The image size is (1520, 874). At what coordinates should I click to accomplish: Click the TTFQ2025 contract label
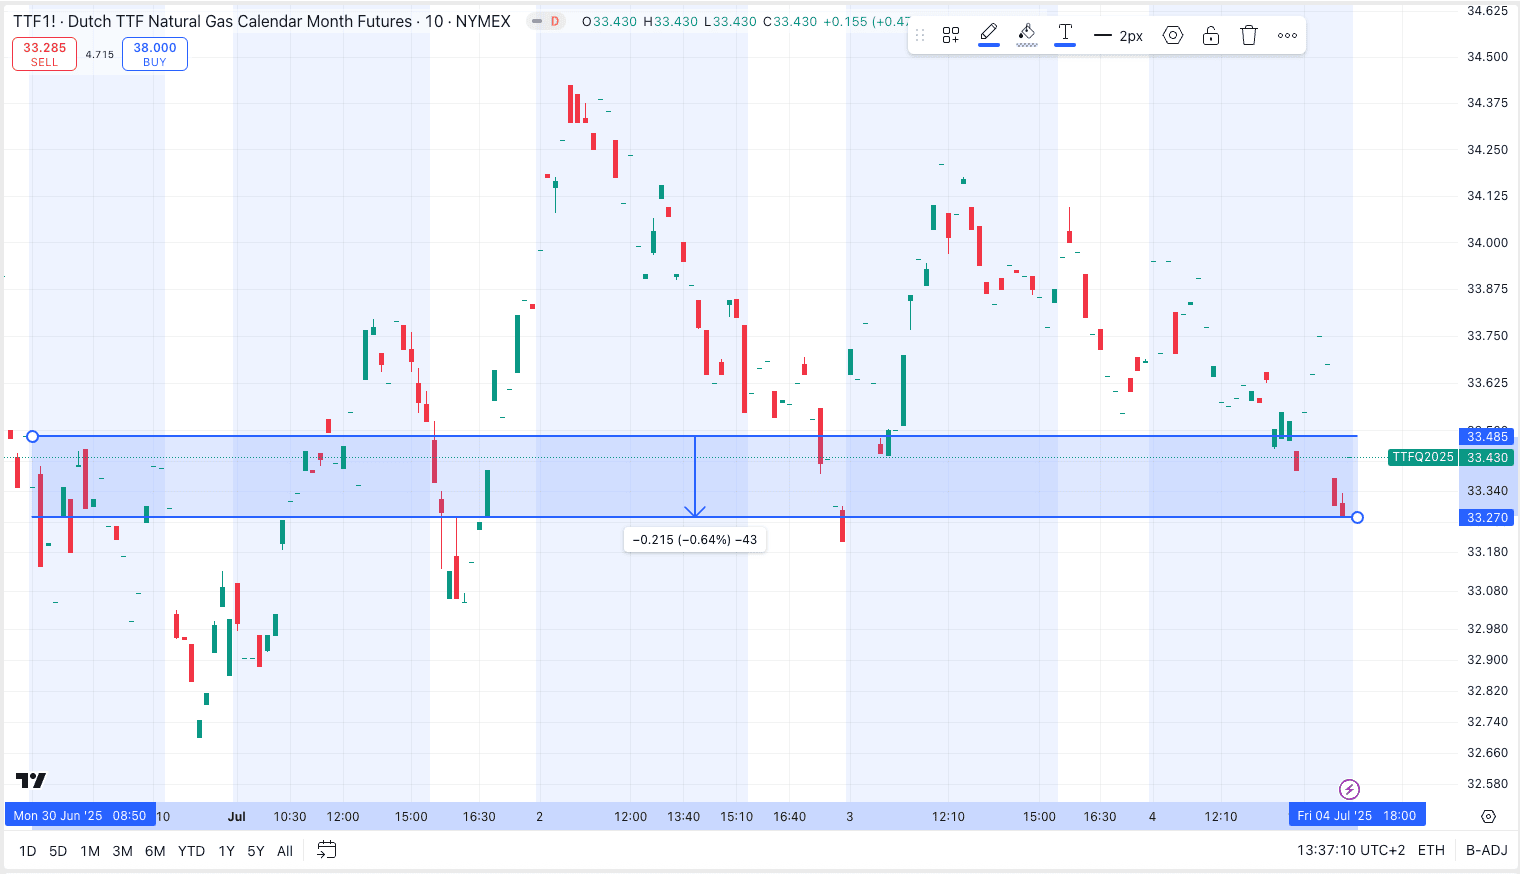point(1423,457)
